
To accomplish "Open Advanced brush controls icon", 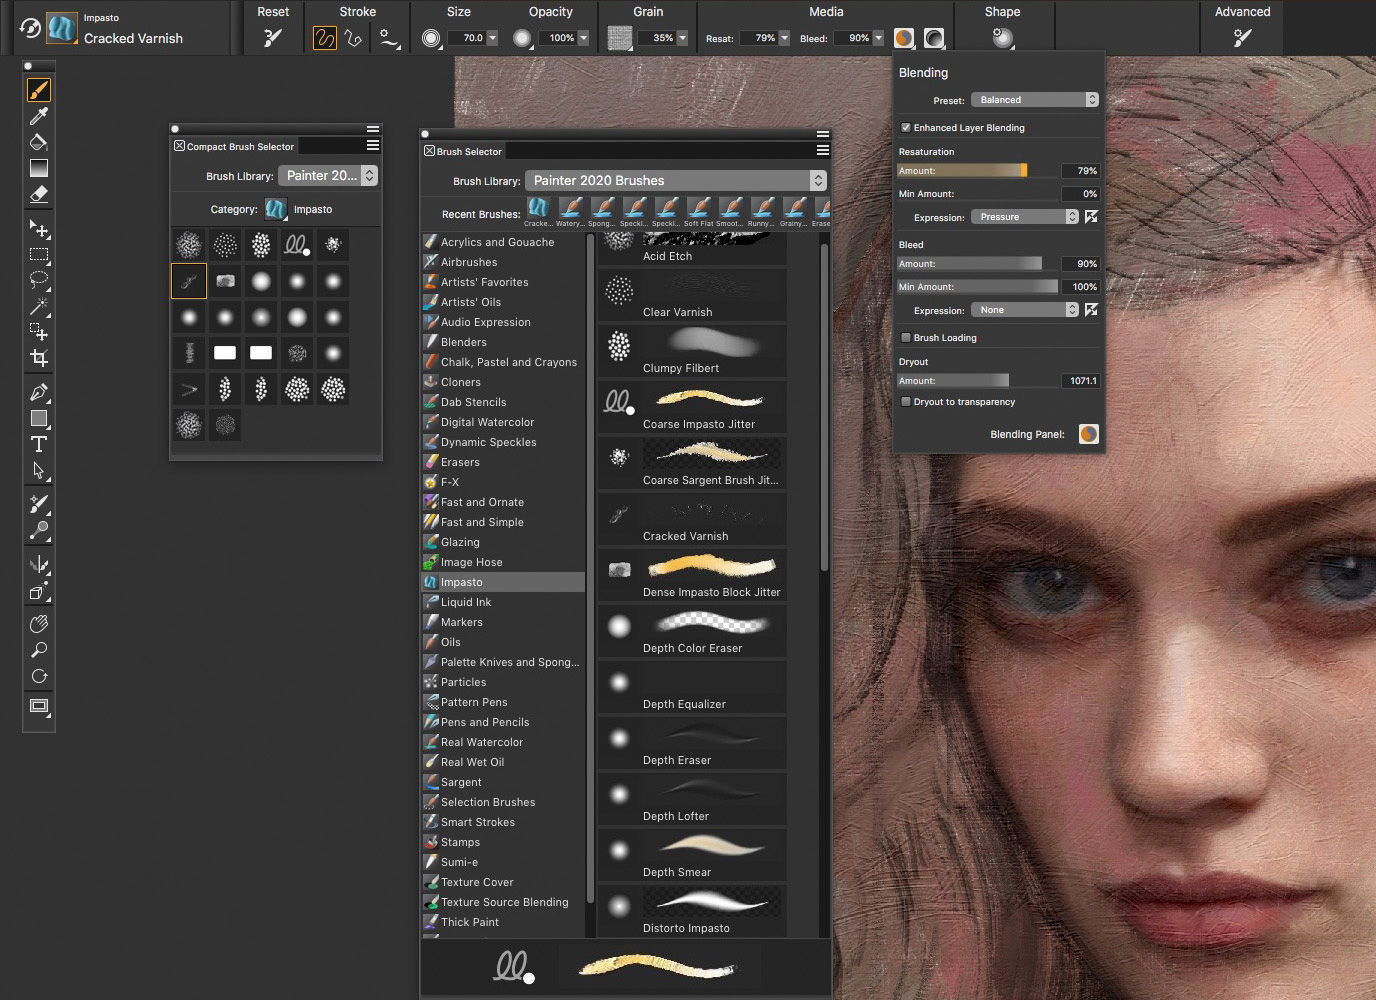I will coord(1242,38).
